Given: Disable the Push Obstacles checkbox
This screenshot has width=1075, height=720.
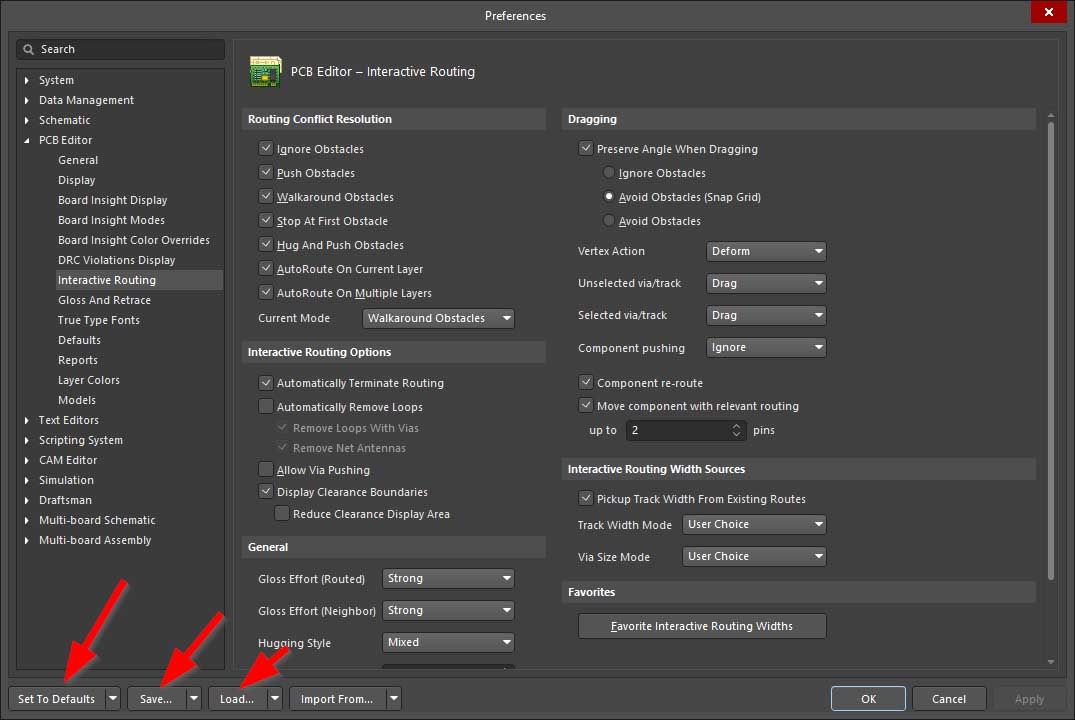Looking at the screenshot, I should [266, 173].
